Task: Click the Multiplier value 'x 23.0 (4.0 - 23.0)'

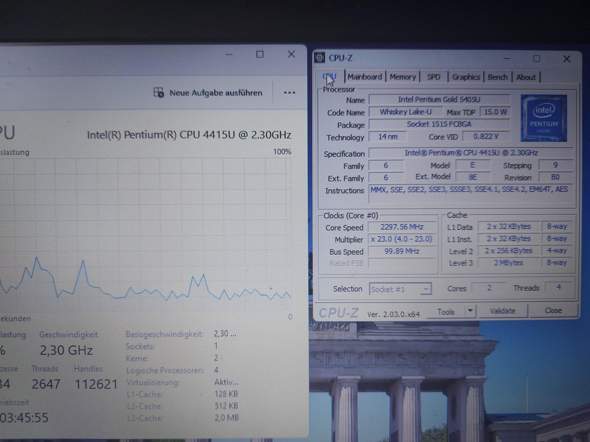Action: point(402,239)
